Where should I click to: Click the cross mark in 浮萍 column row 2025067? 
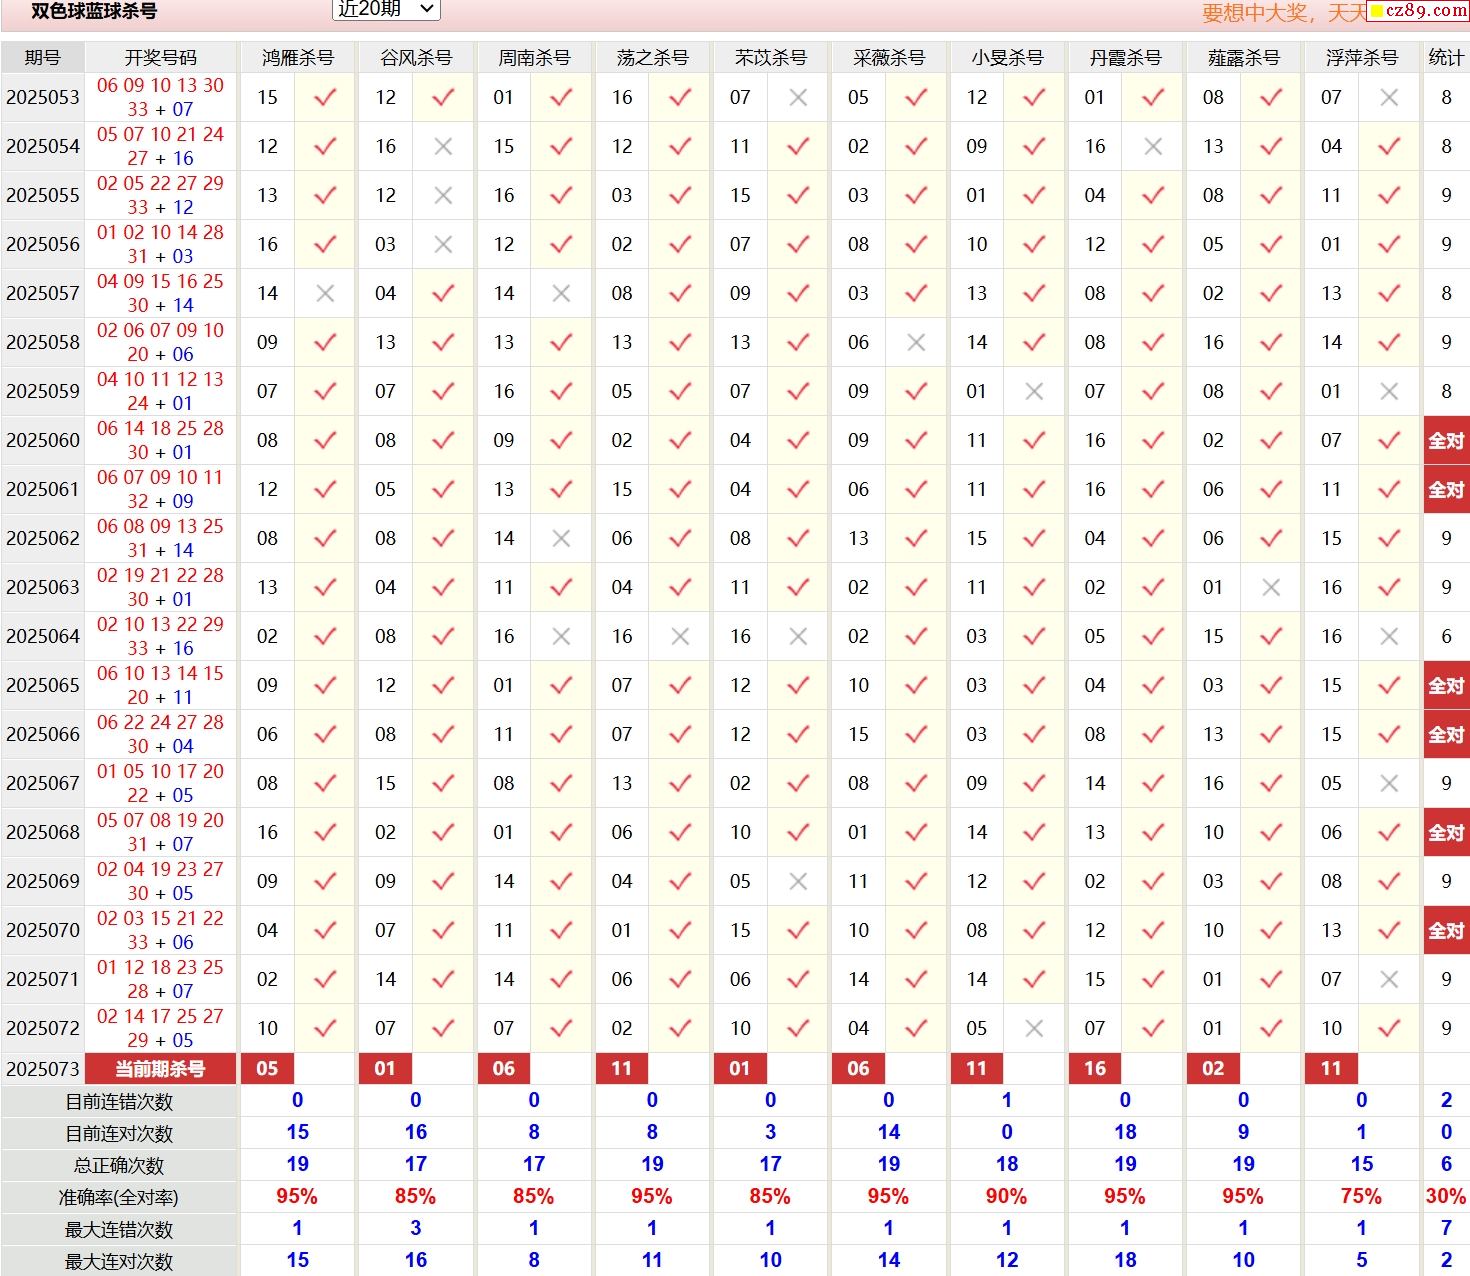pyautogui.click(x=1389, y=783)
